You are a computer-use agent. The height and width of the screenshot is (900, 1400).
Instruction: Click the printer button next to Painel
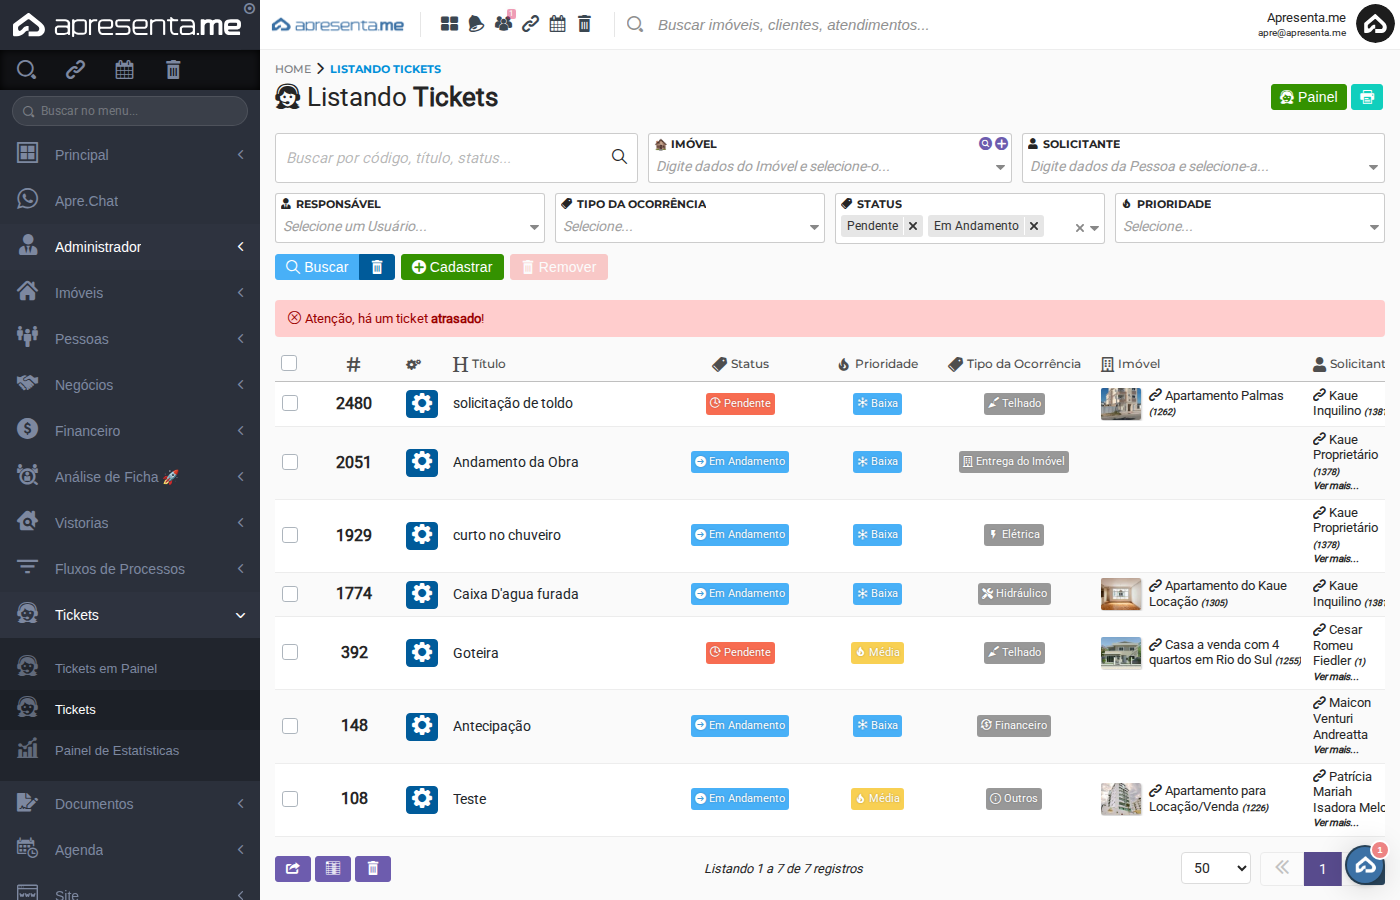[1367, 97]
